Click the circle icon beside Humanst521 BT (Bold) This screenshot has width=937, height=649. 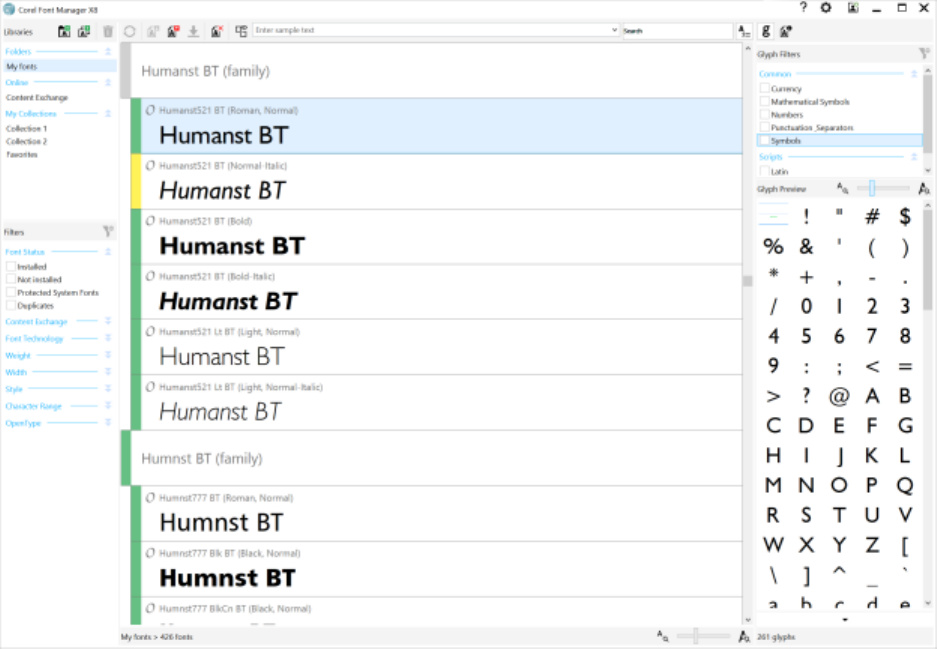[150, 221]
